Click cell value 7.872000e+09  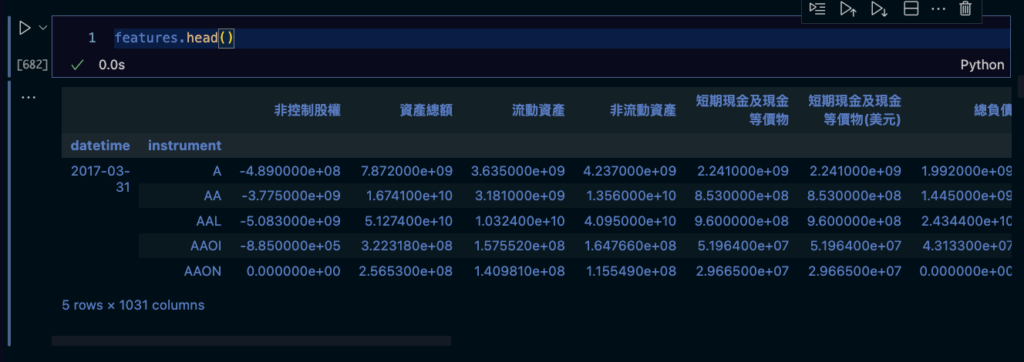[x=406, y=171]
